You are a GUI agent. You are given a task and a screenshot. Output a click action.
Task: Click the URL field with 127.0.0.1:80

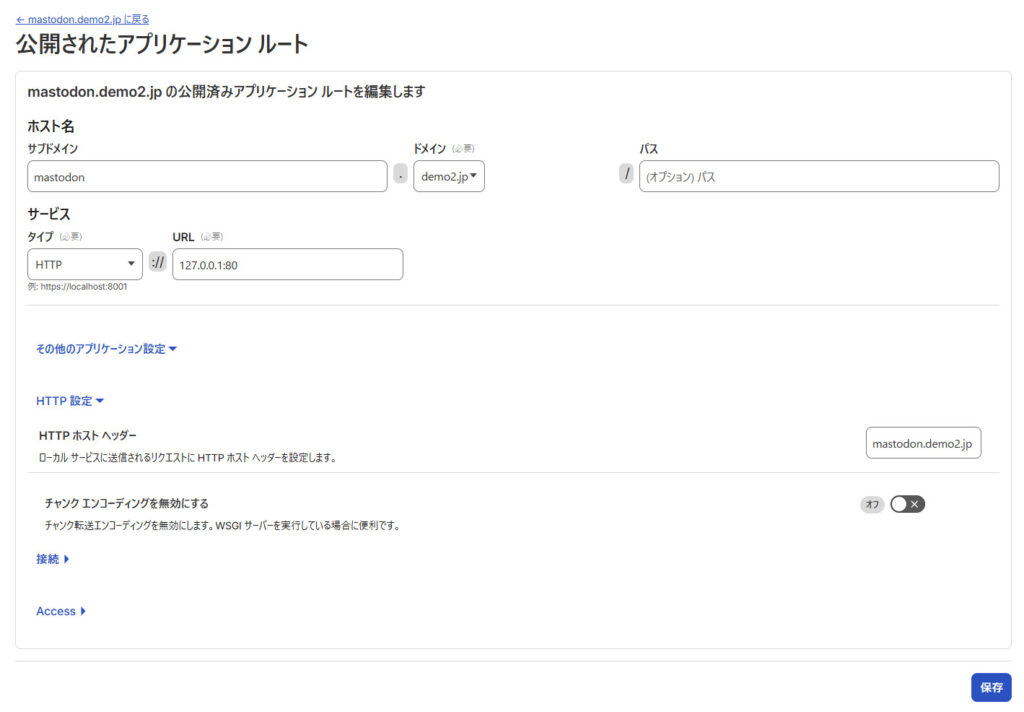(287, 264)
